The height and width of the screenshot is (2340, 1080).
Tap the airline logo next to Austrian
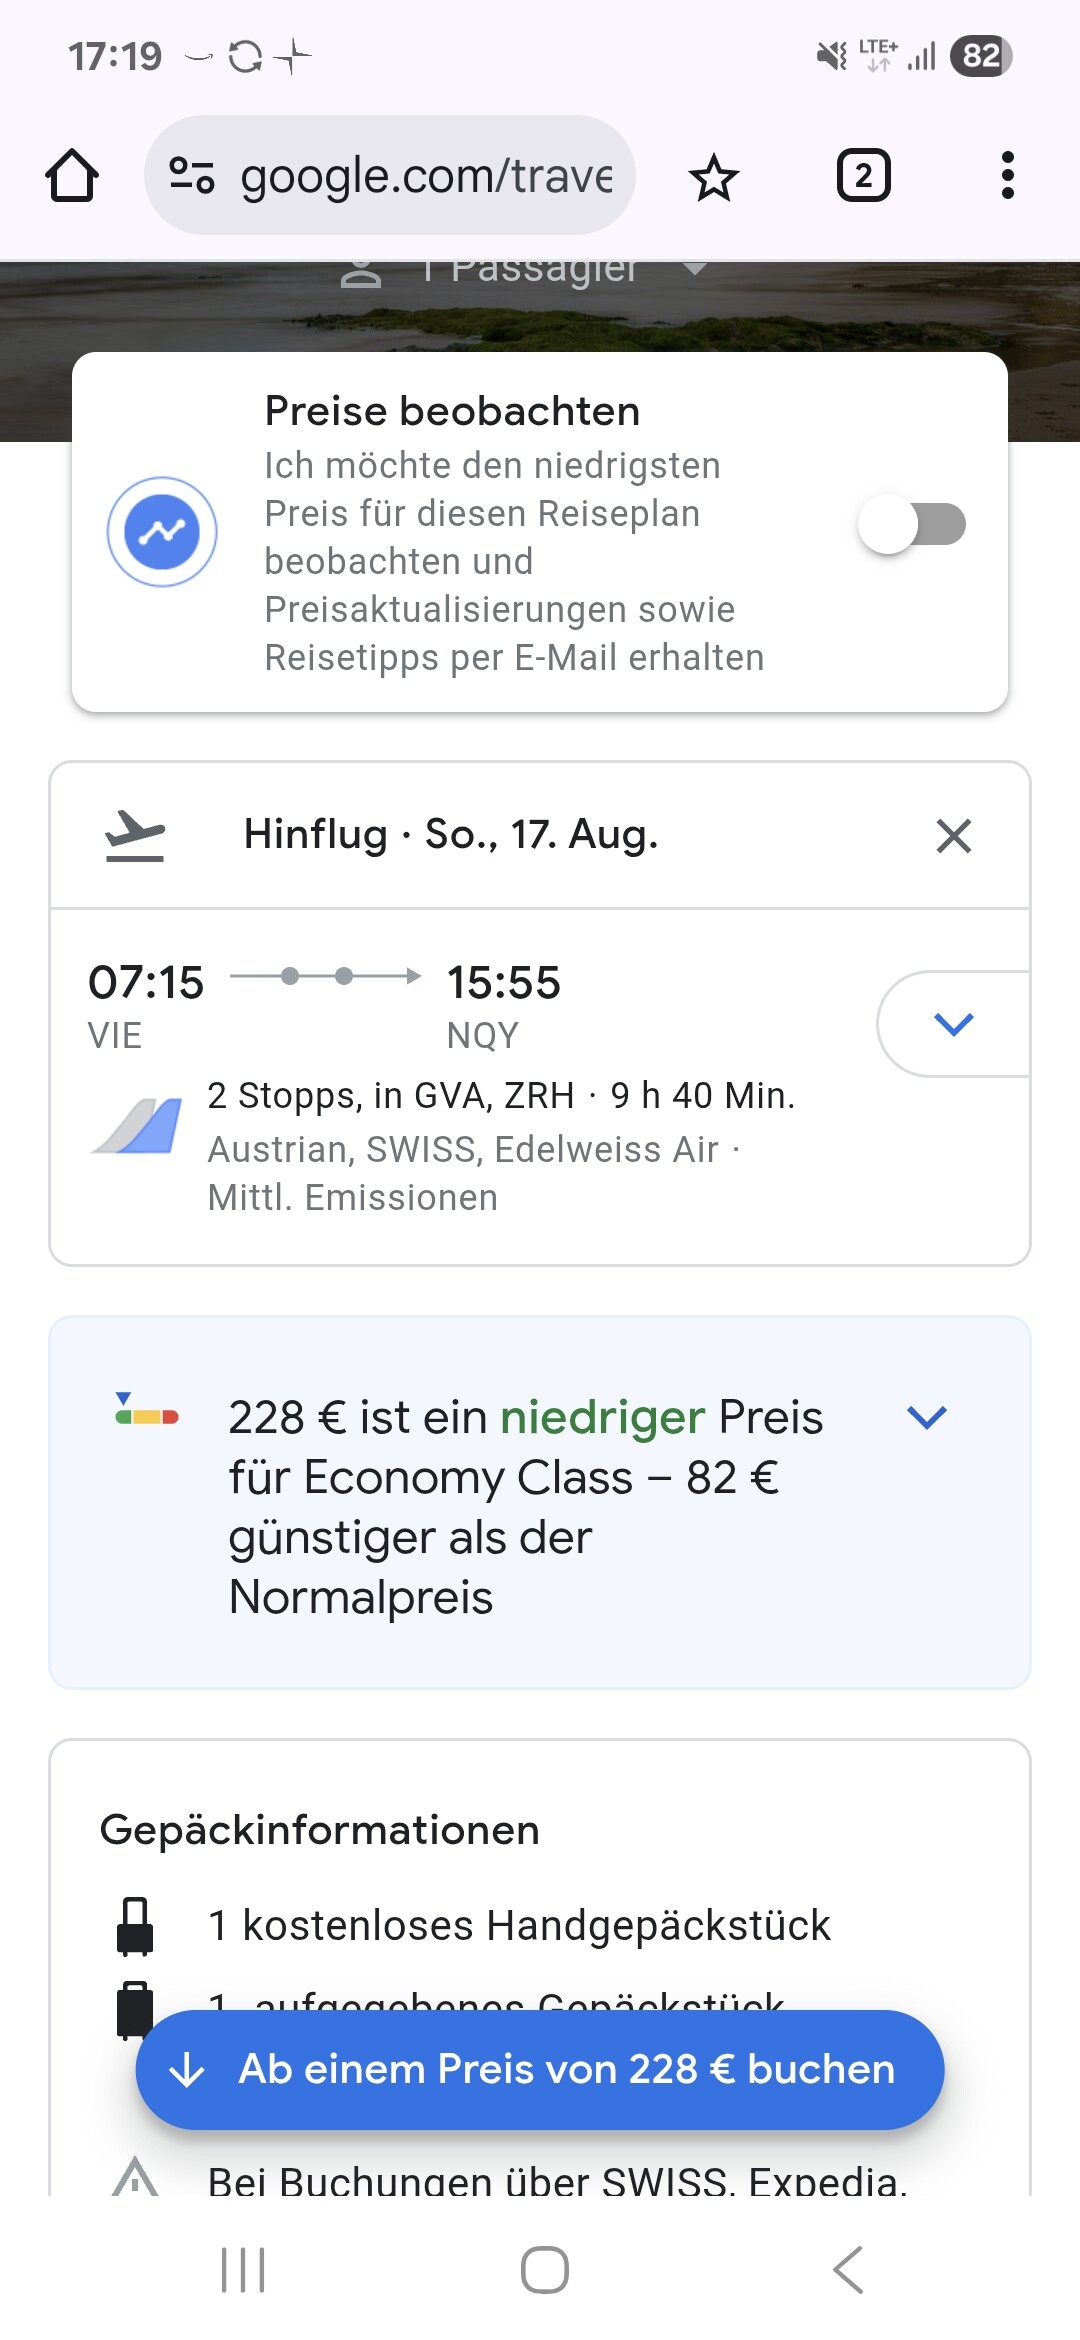click(x=138, y=1126)
